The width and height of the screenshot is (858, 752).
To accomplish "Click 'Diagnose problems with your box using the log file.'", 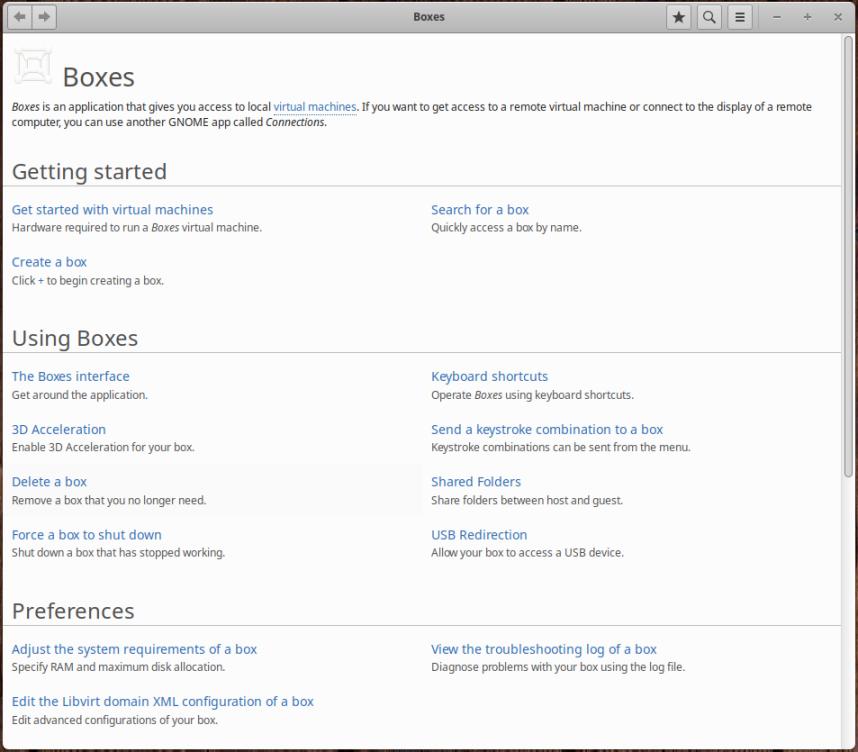I will coord(558,667).
